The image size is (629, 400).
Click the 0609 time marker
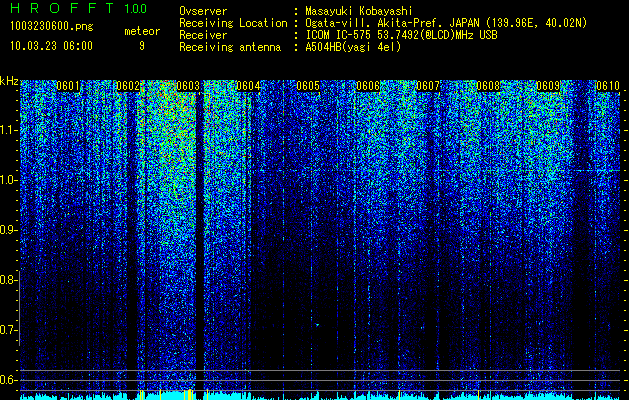click(x=548, y=86)
